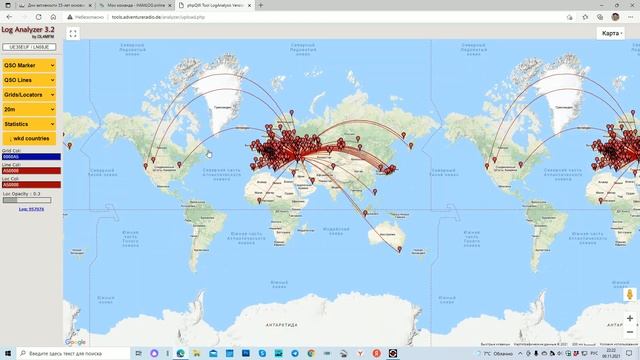640x360 pixels.
Task: Expand the QSO Marker dropdown
Action: 29,65
